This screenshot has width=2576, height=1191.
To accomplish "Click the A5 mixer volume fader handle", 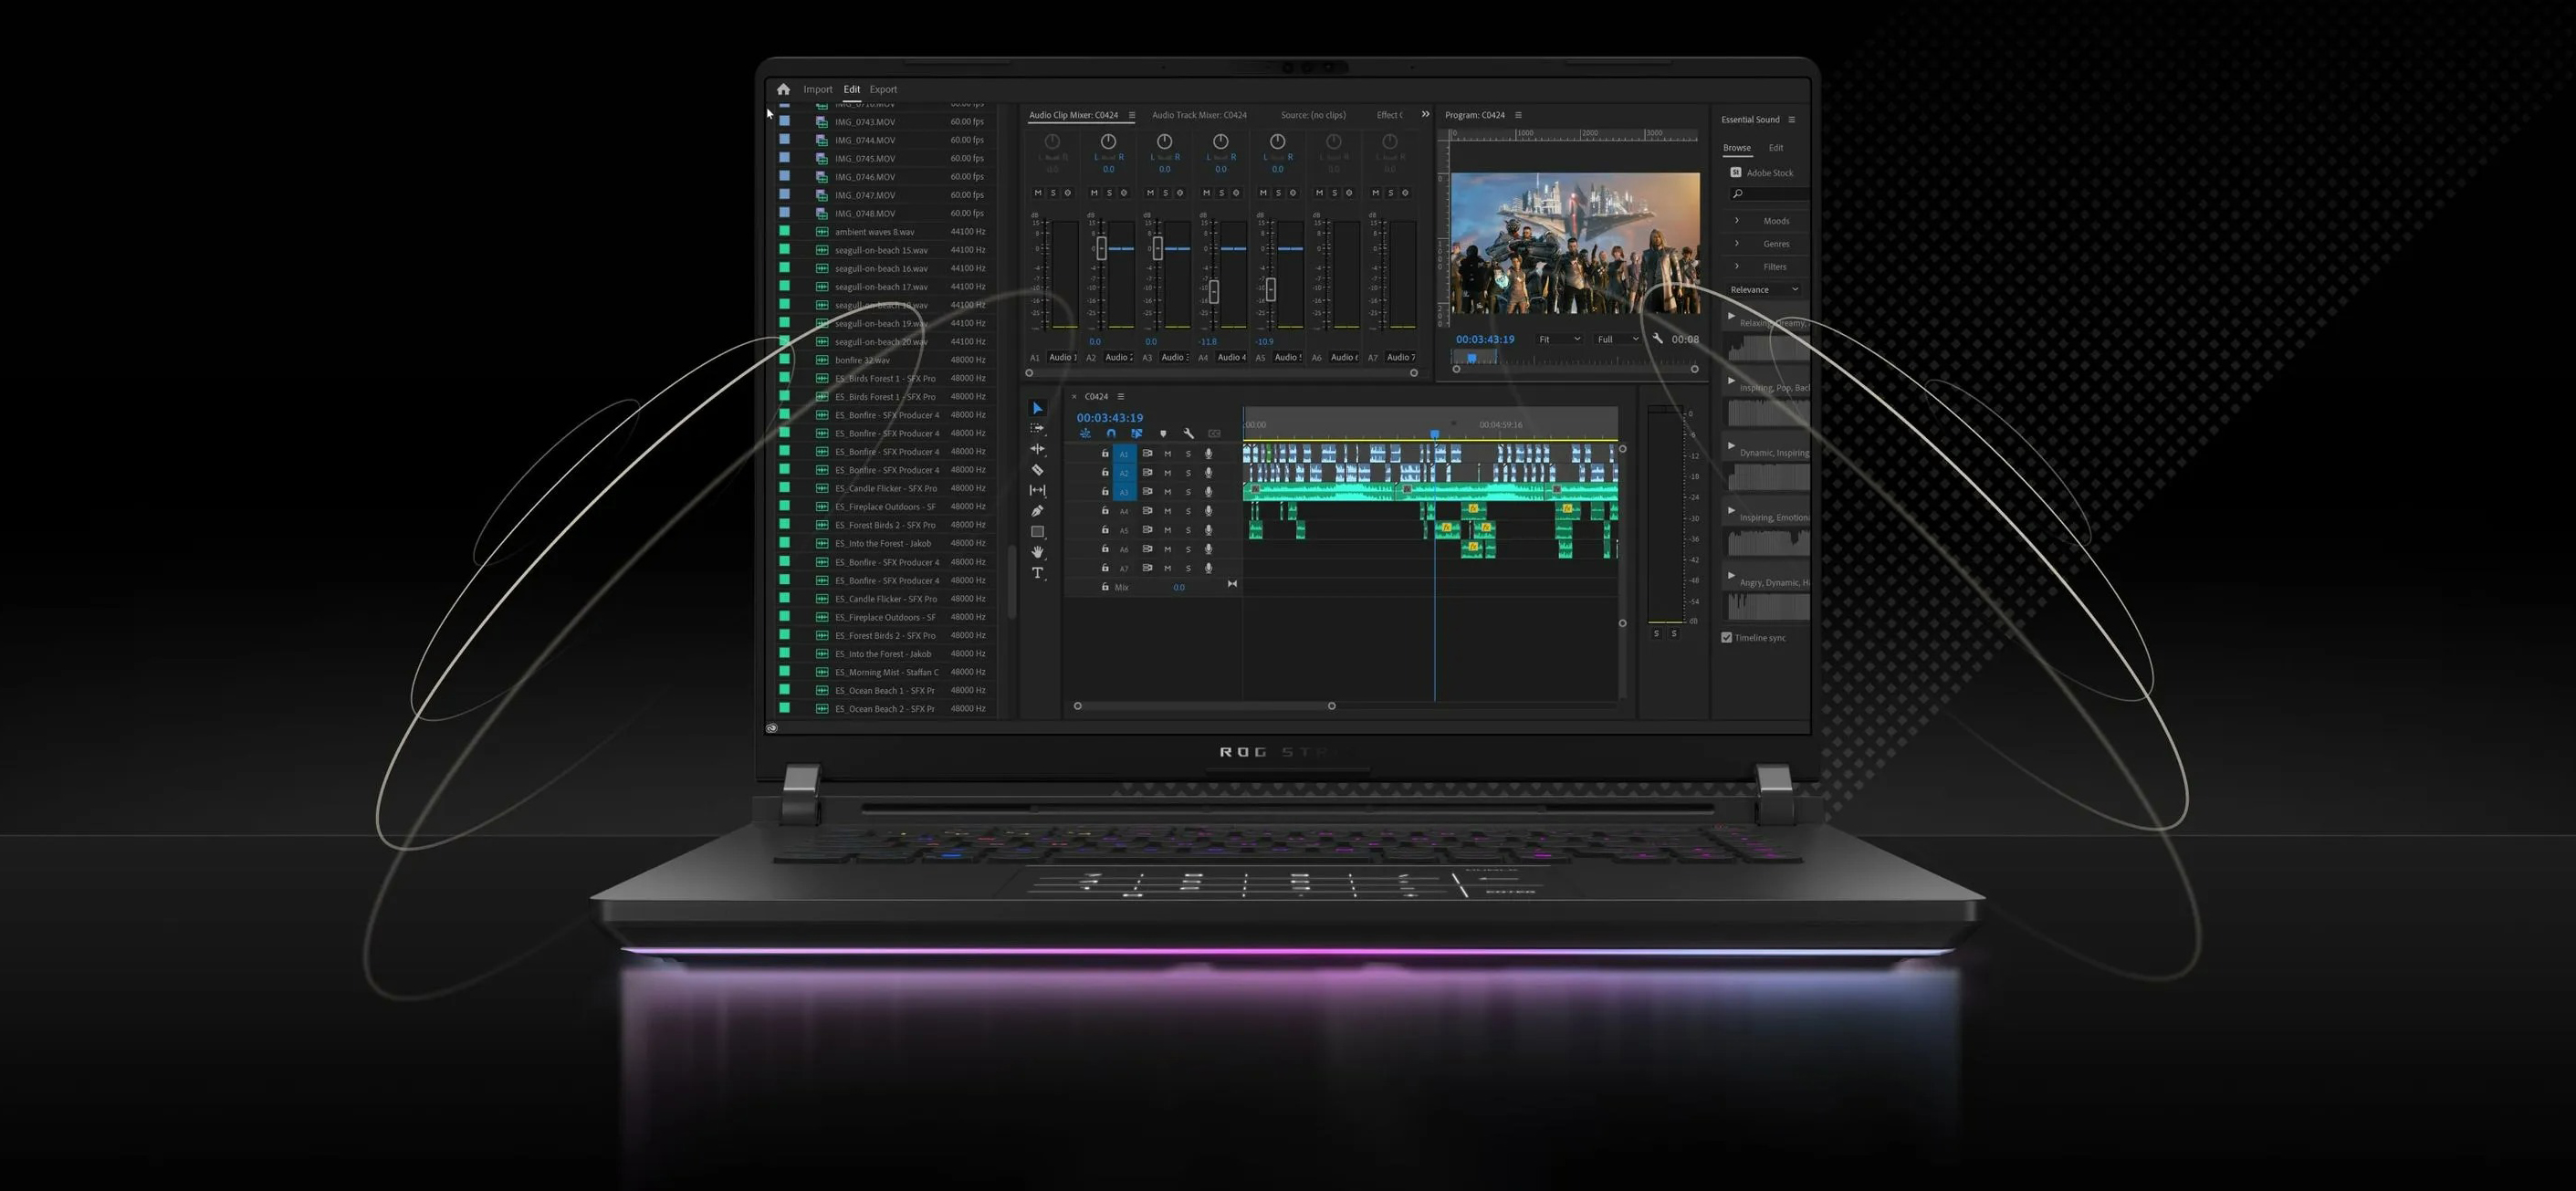I will click(1270, 290).
